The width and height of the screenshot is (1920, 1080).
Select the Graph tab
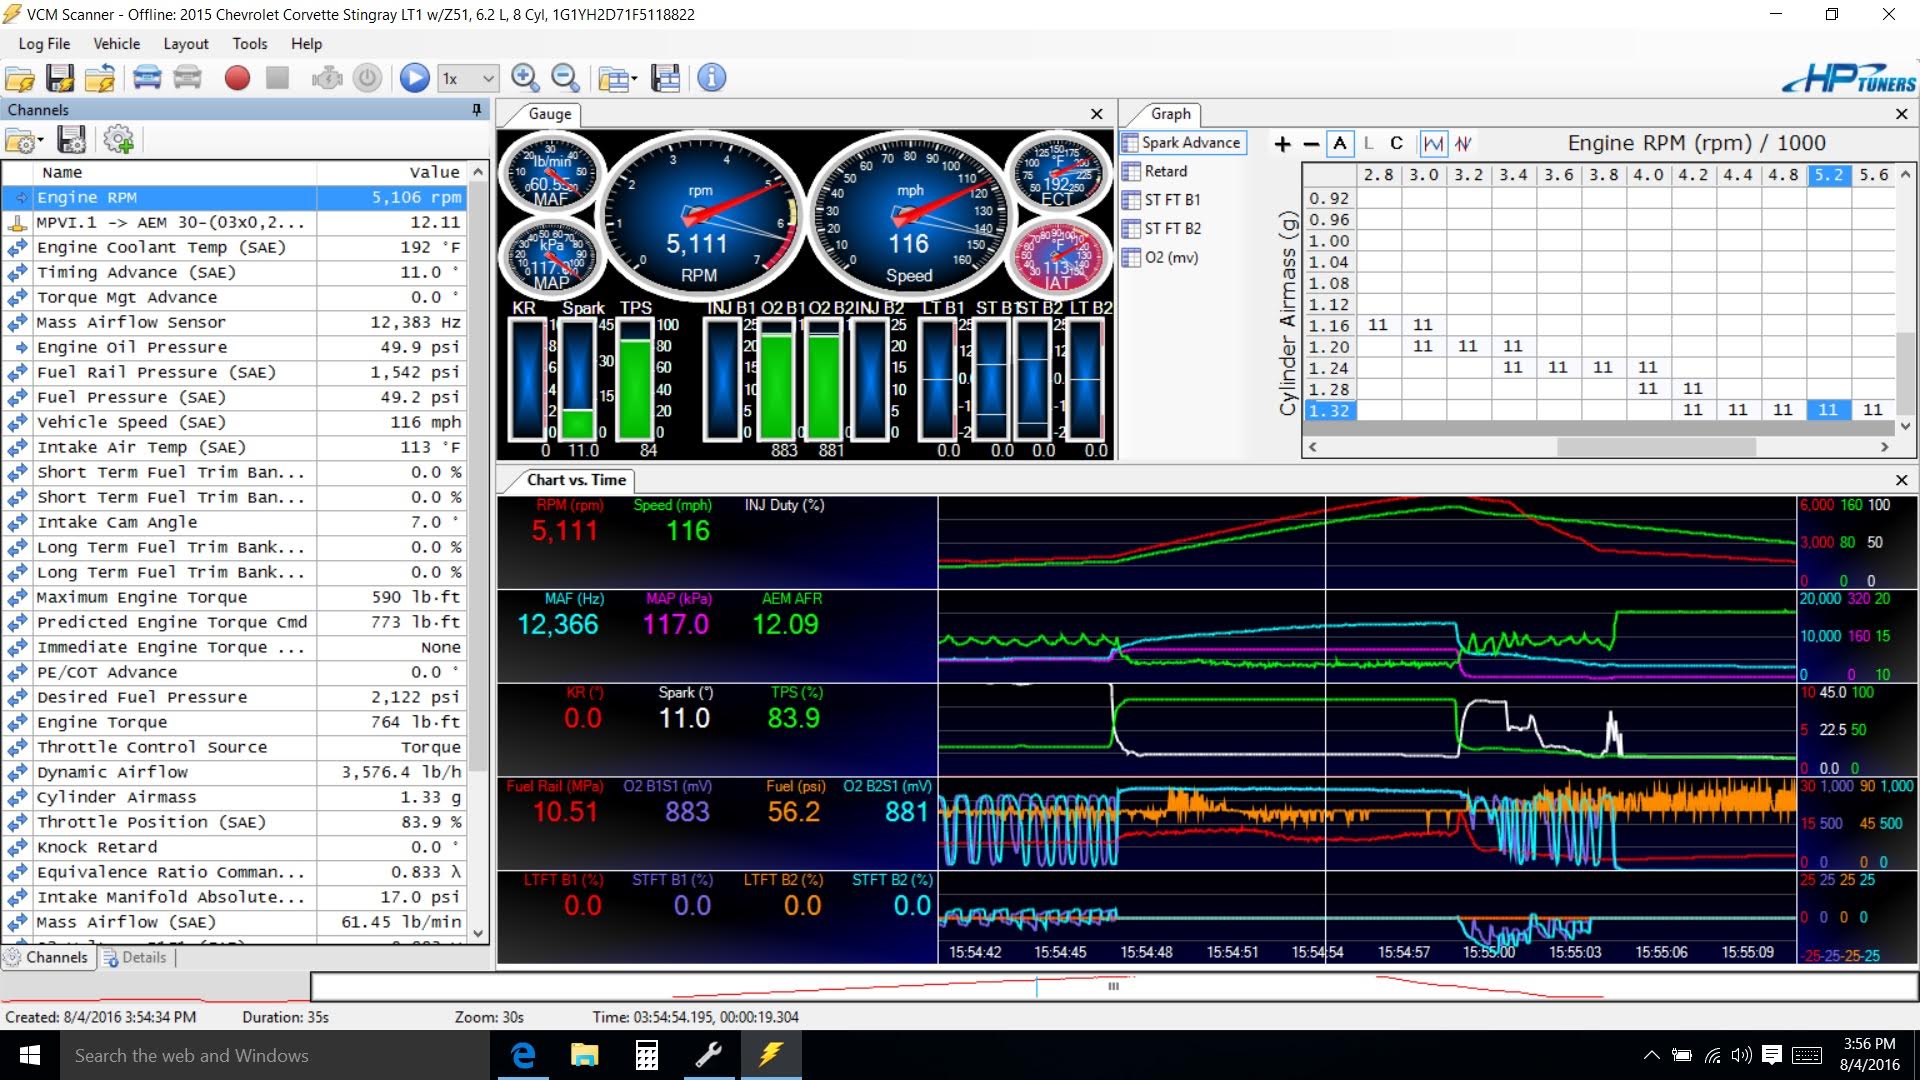click(x=1170, y=114)
